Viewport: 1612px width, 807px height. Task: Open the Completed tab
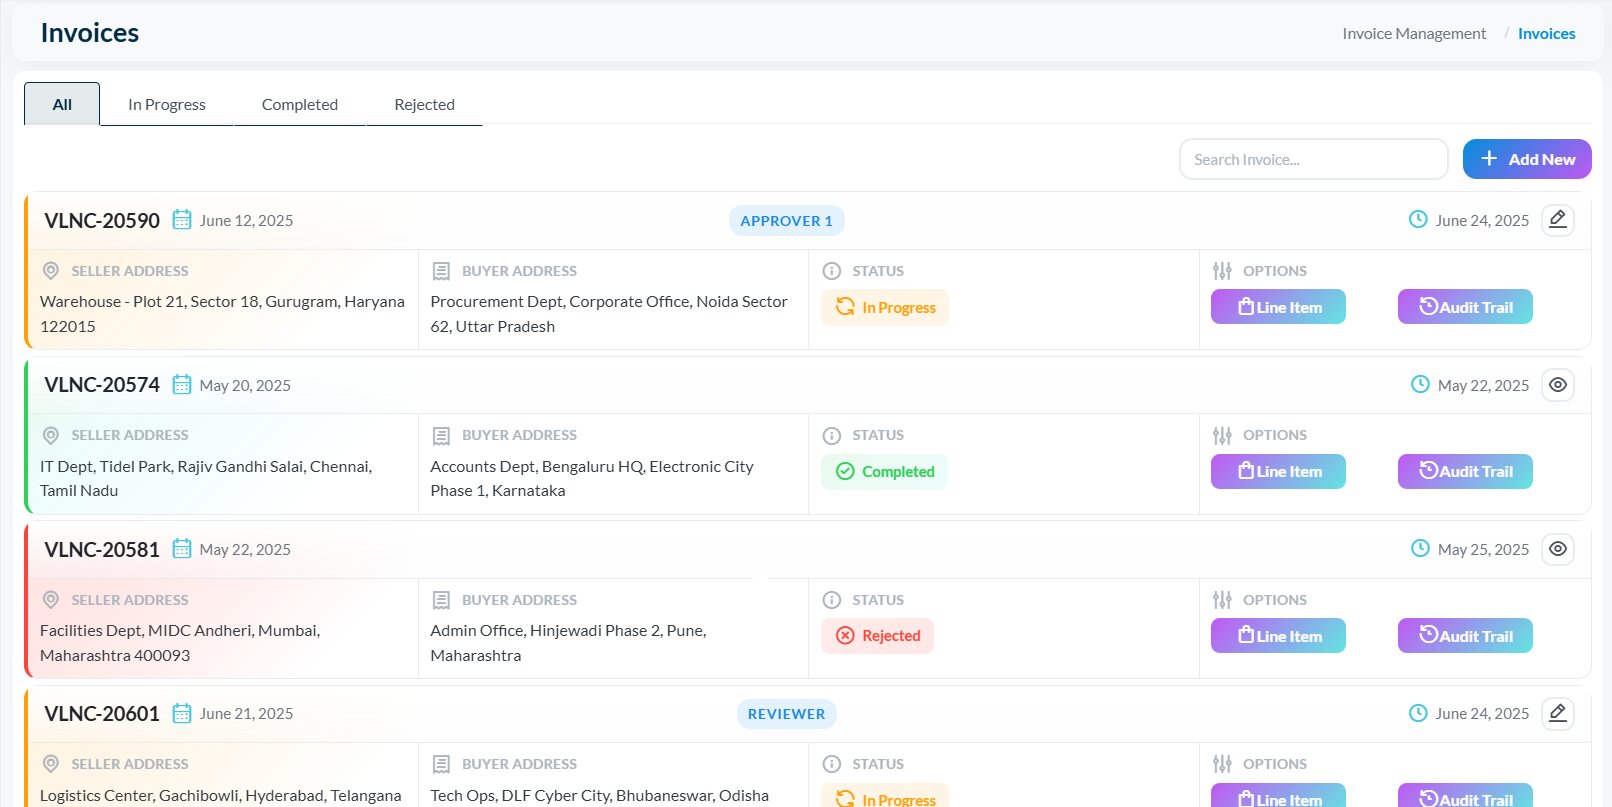point(299,105)
